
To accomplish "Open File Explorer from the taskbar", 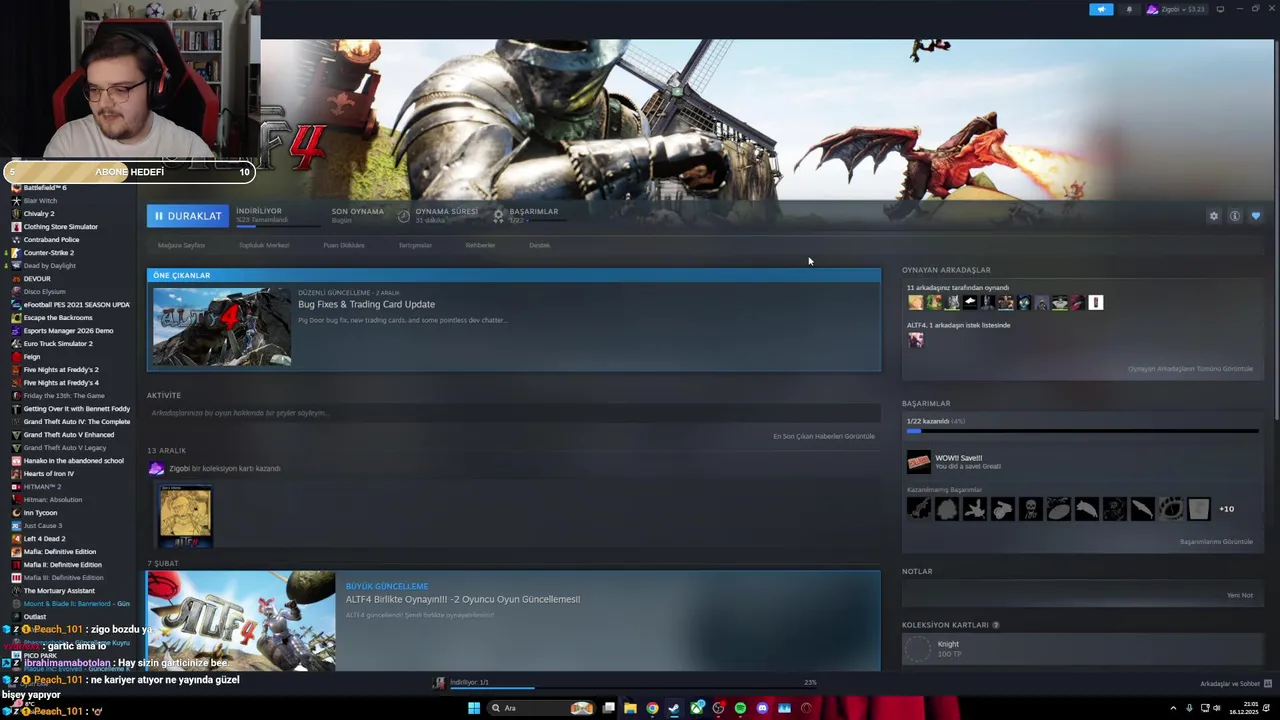I will point(630,708).
